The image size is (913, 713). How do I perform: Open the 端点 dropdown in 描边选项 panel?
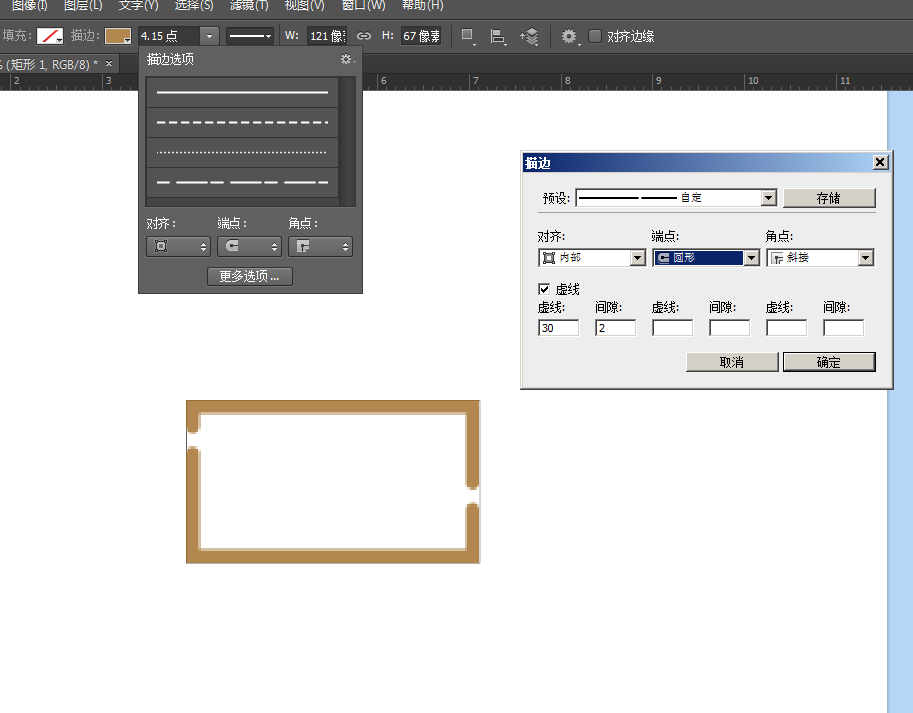249,246
